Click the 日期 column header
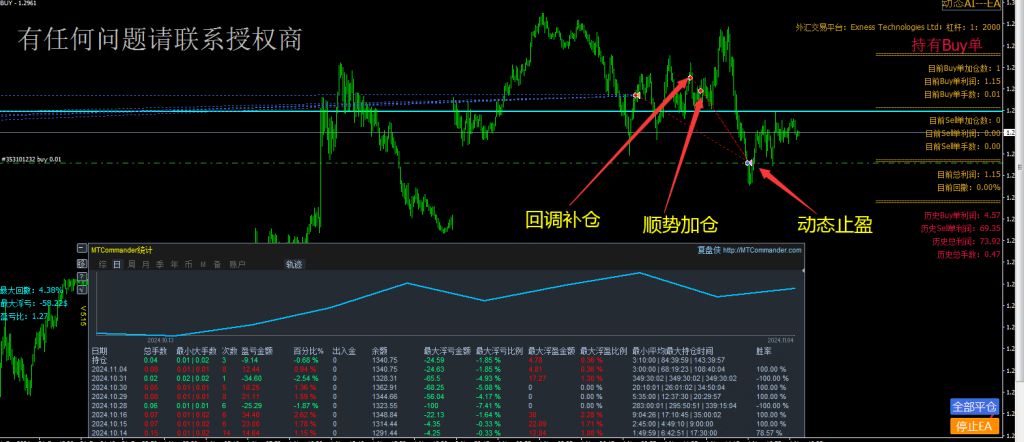 99,351
